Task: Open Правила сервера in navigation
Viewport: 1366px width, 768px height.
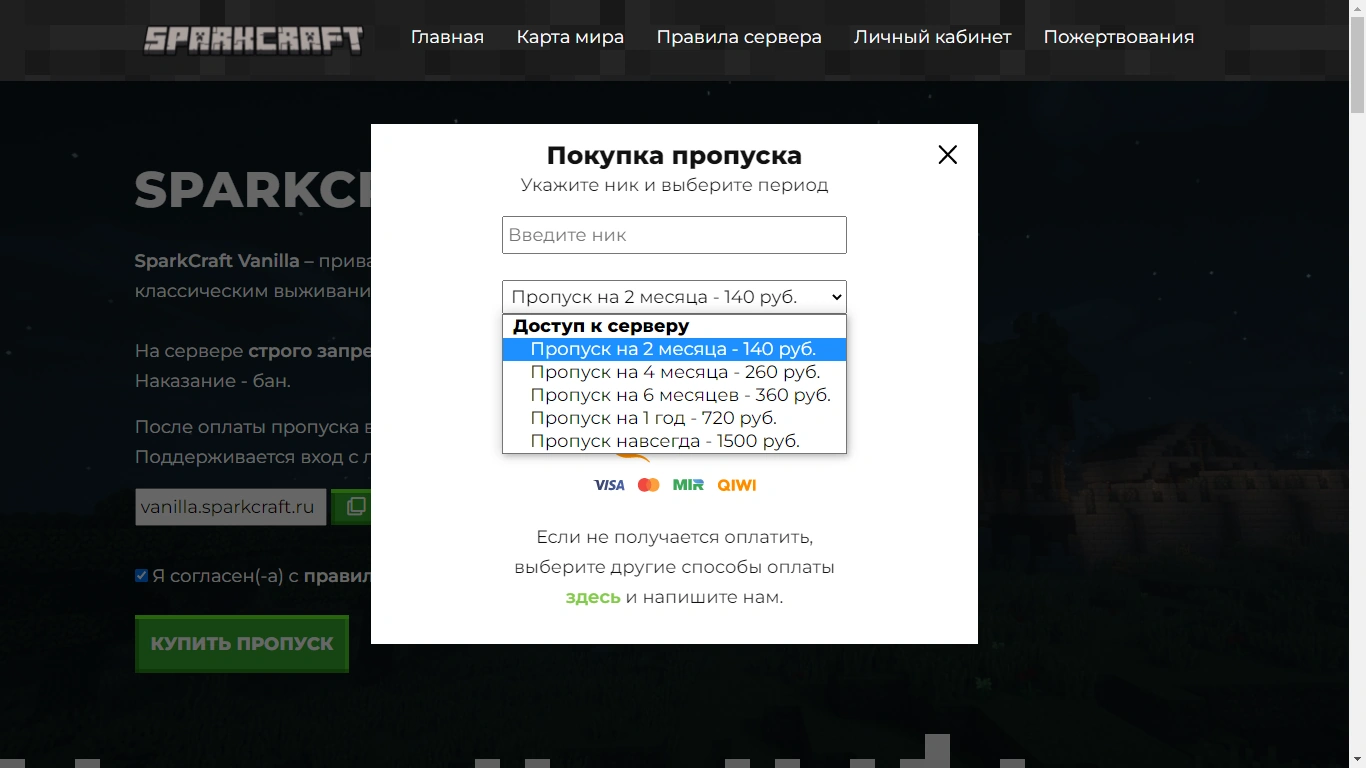Action: point(739,37)
